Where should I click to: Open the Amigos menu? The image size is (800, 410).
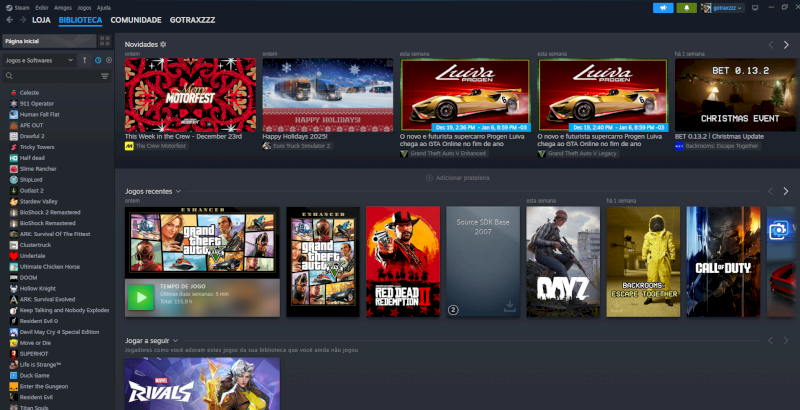click(x=63, y=8)
